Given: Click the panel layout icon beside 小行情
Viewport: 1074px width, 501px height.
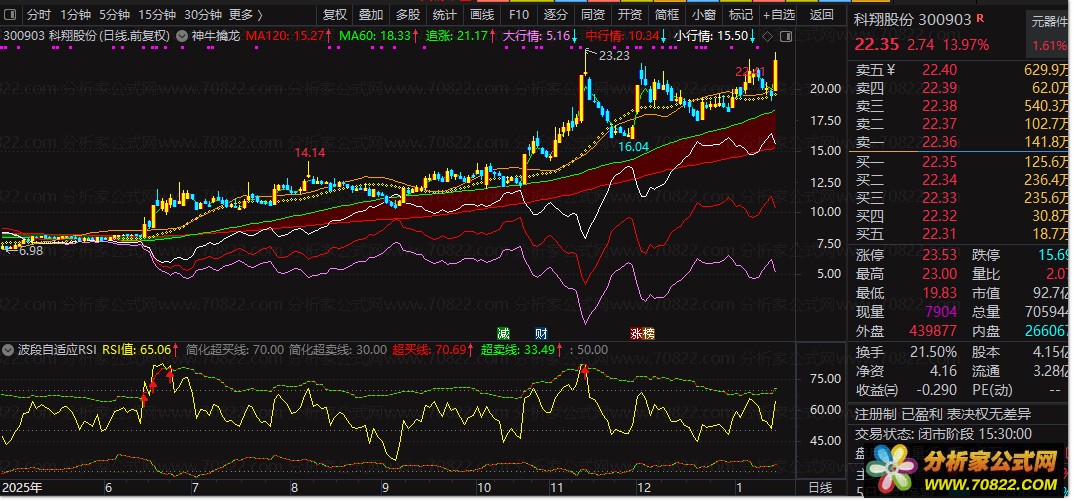Looking at the screenshot, I should (x=785, y=36).
